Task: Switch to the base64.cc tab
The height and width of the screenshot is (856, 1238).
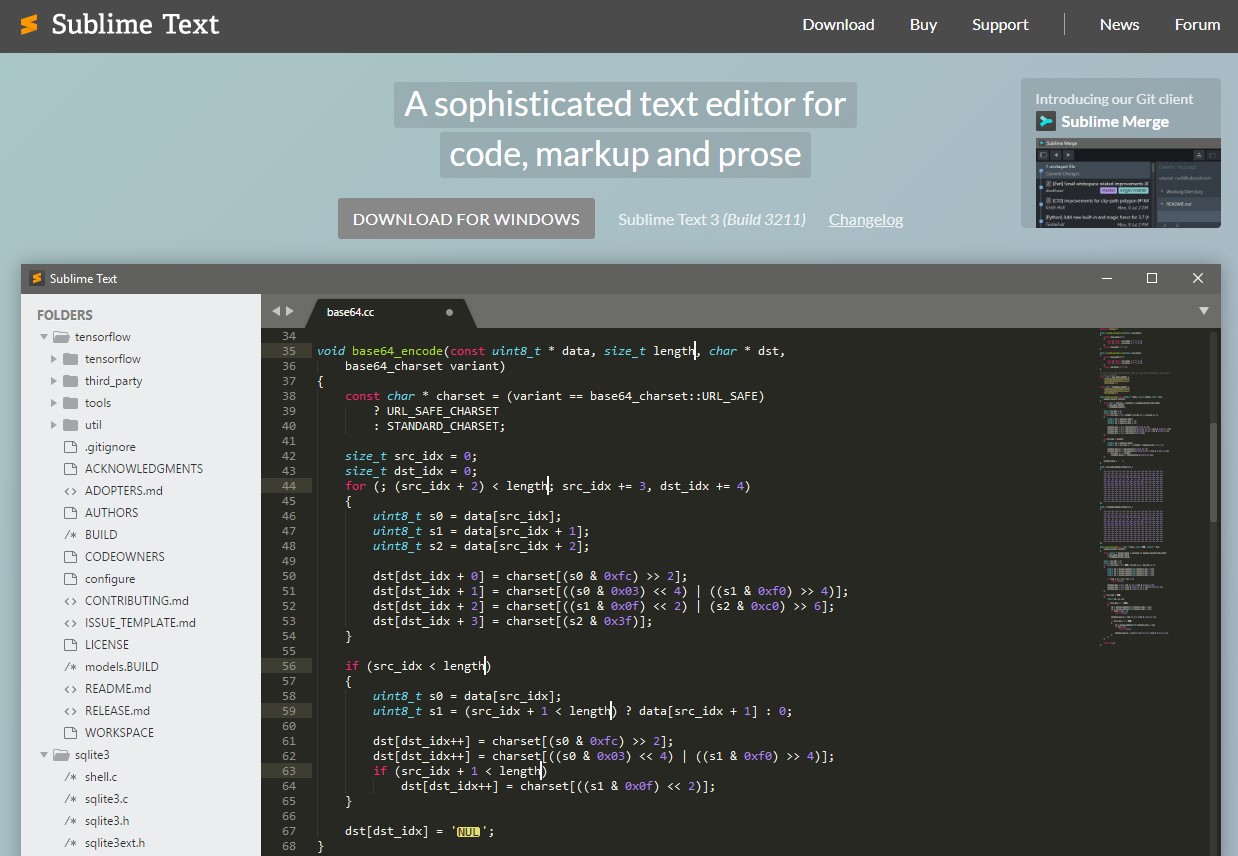Action: click(351, 312)
